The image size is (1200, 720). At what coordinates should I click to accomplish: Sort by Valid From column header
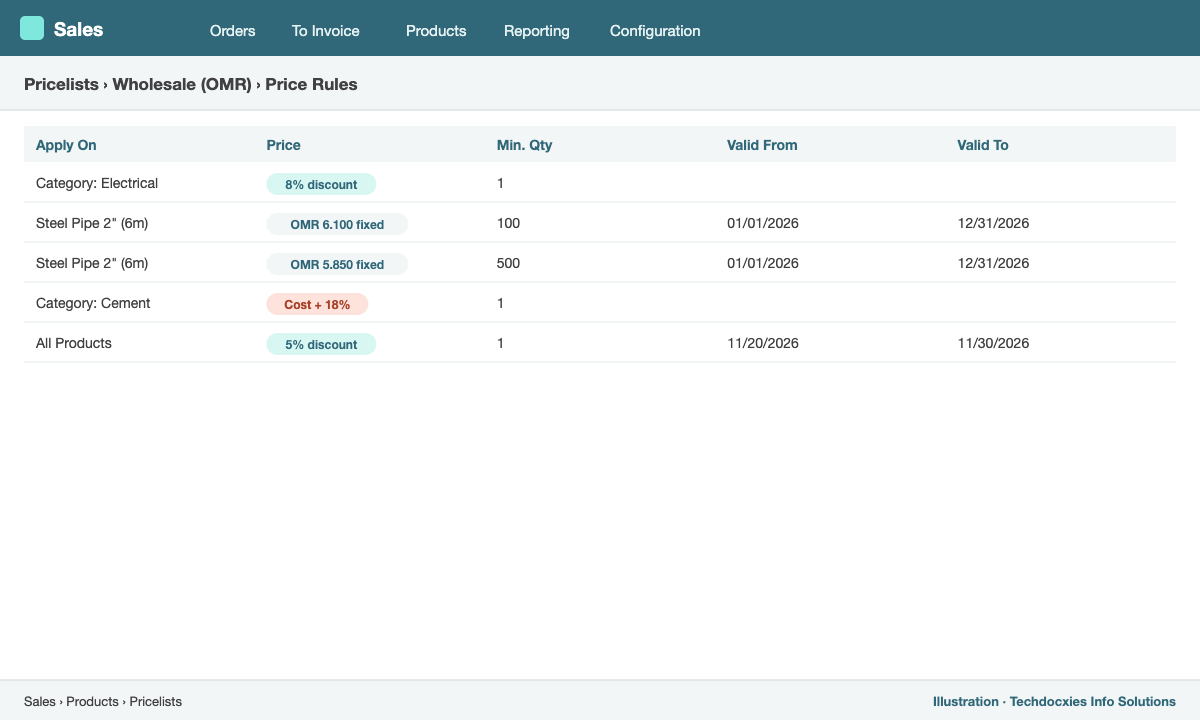coord(762,145)
